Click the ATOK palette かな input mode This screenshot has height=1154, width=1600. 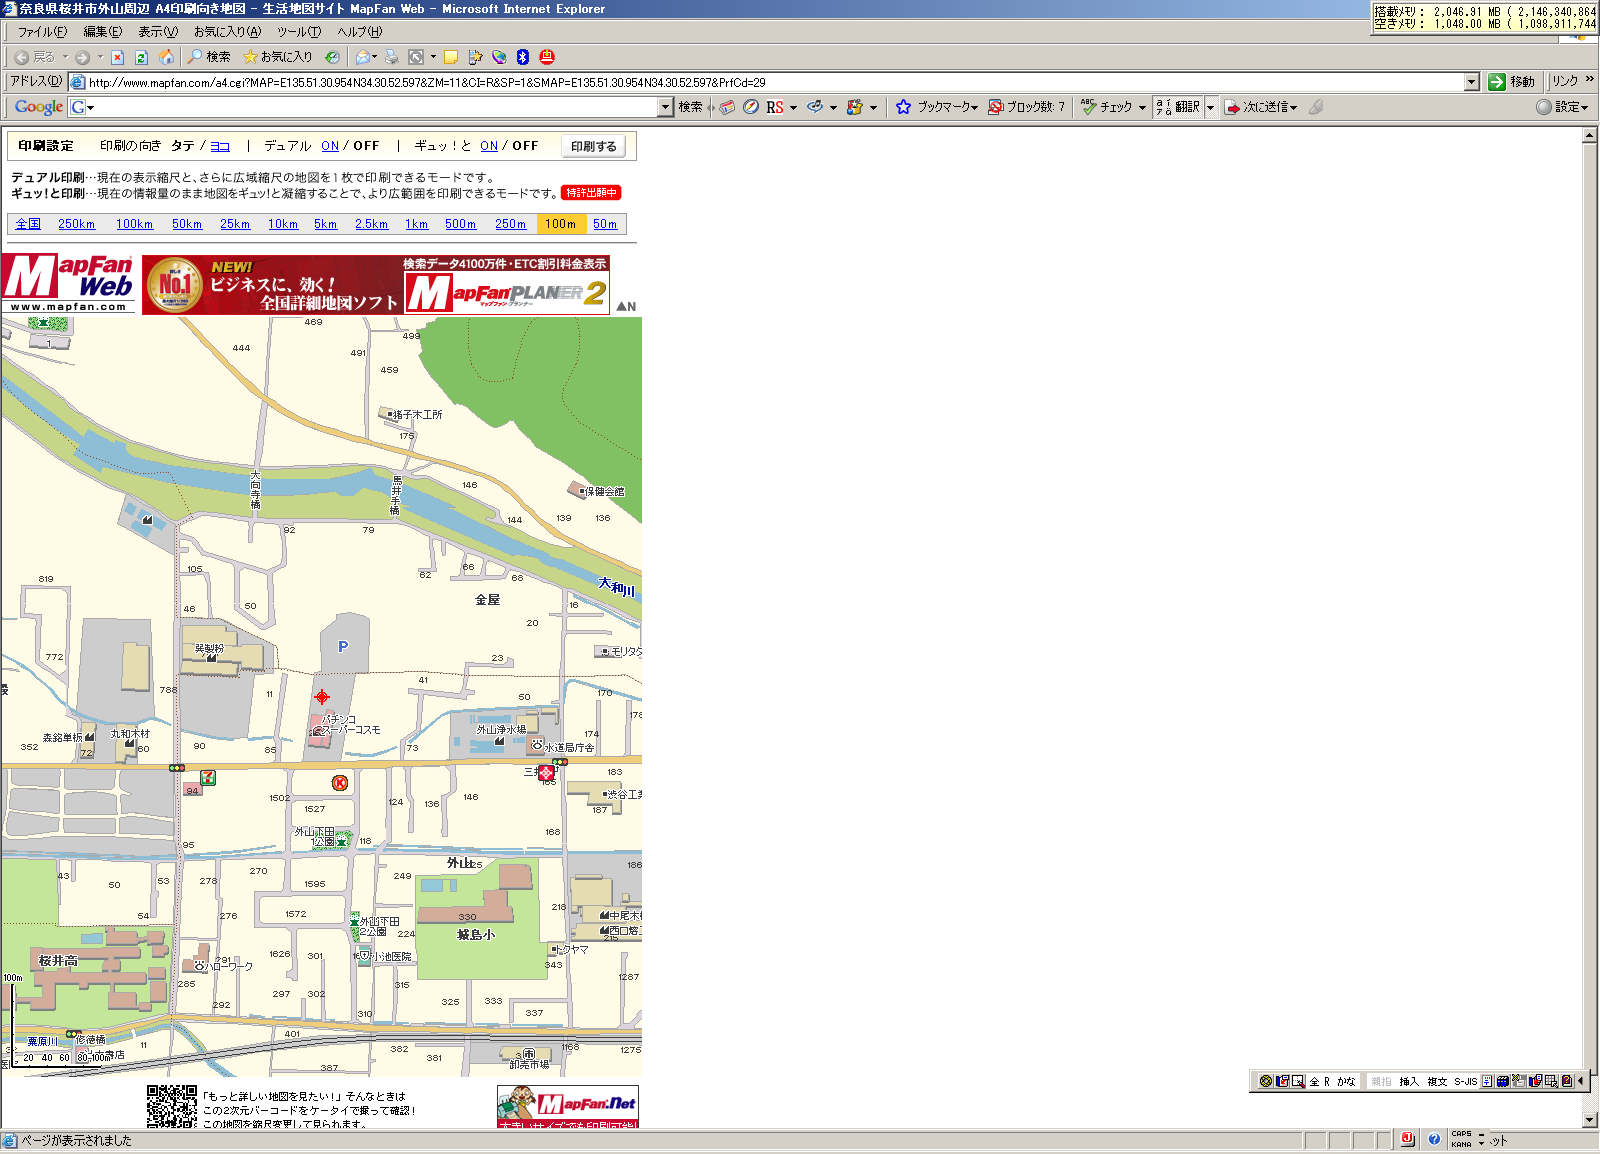[1346, 1081]
